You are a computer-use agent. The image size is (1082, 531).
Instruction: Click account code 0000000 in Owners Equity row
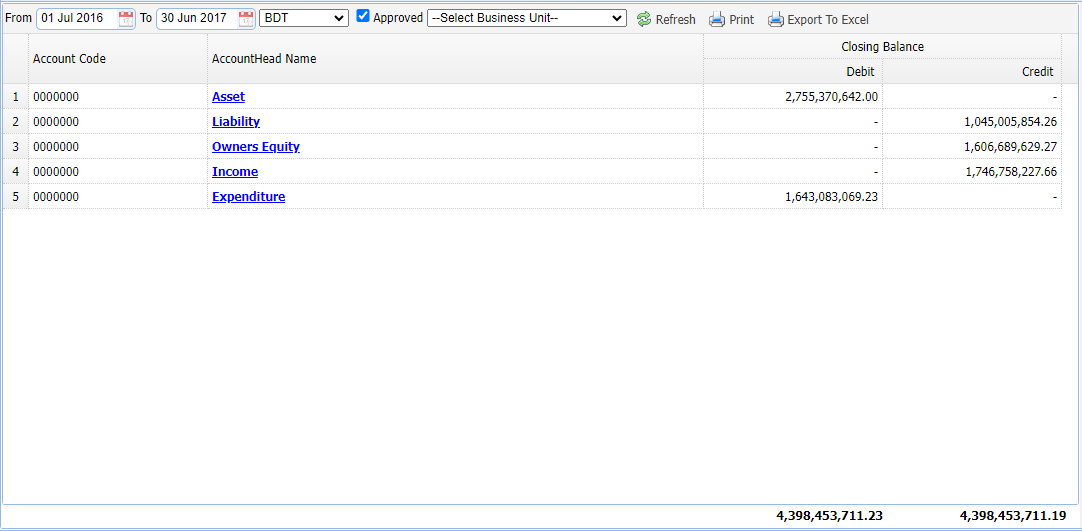56,146
